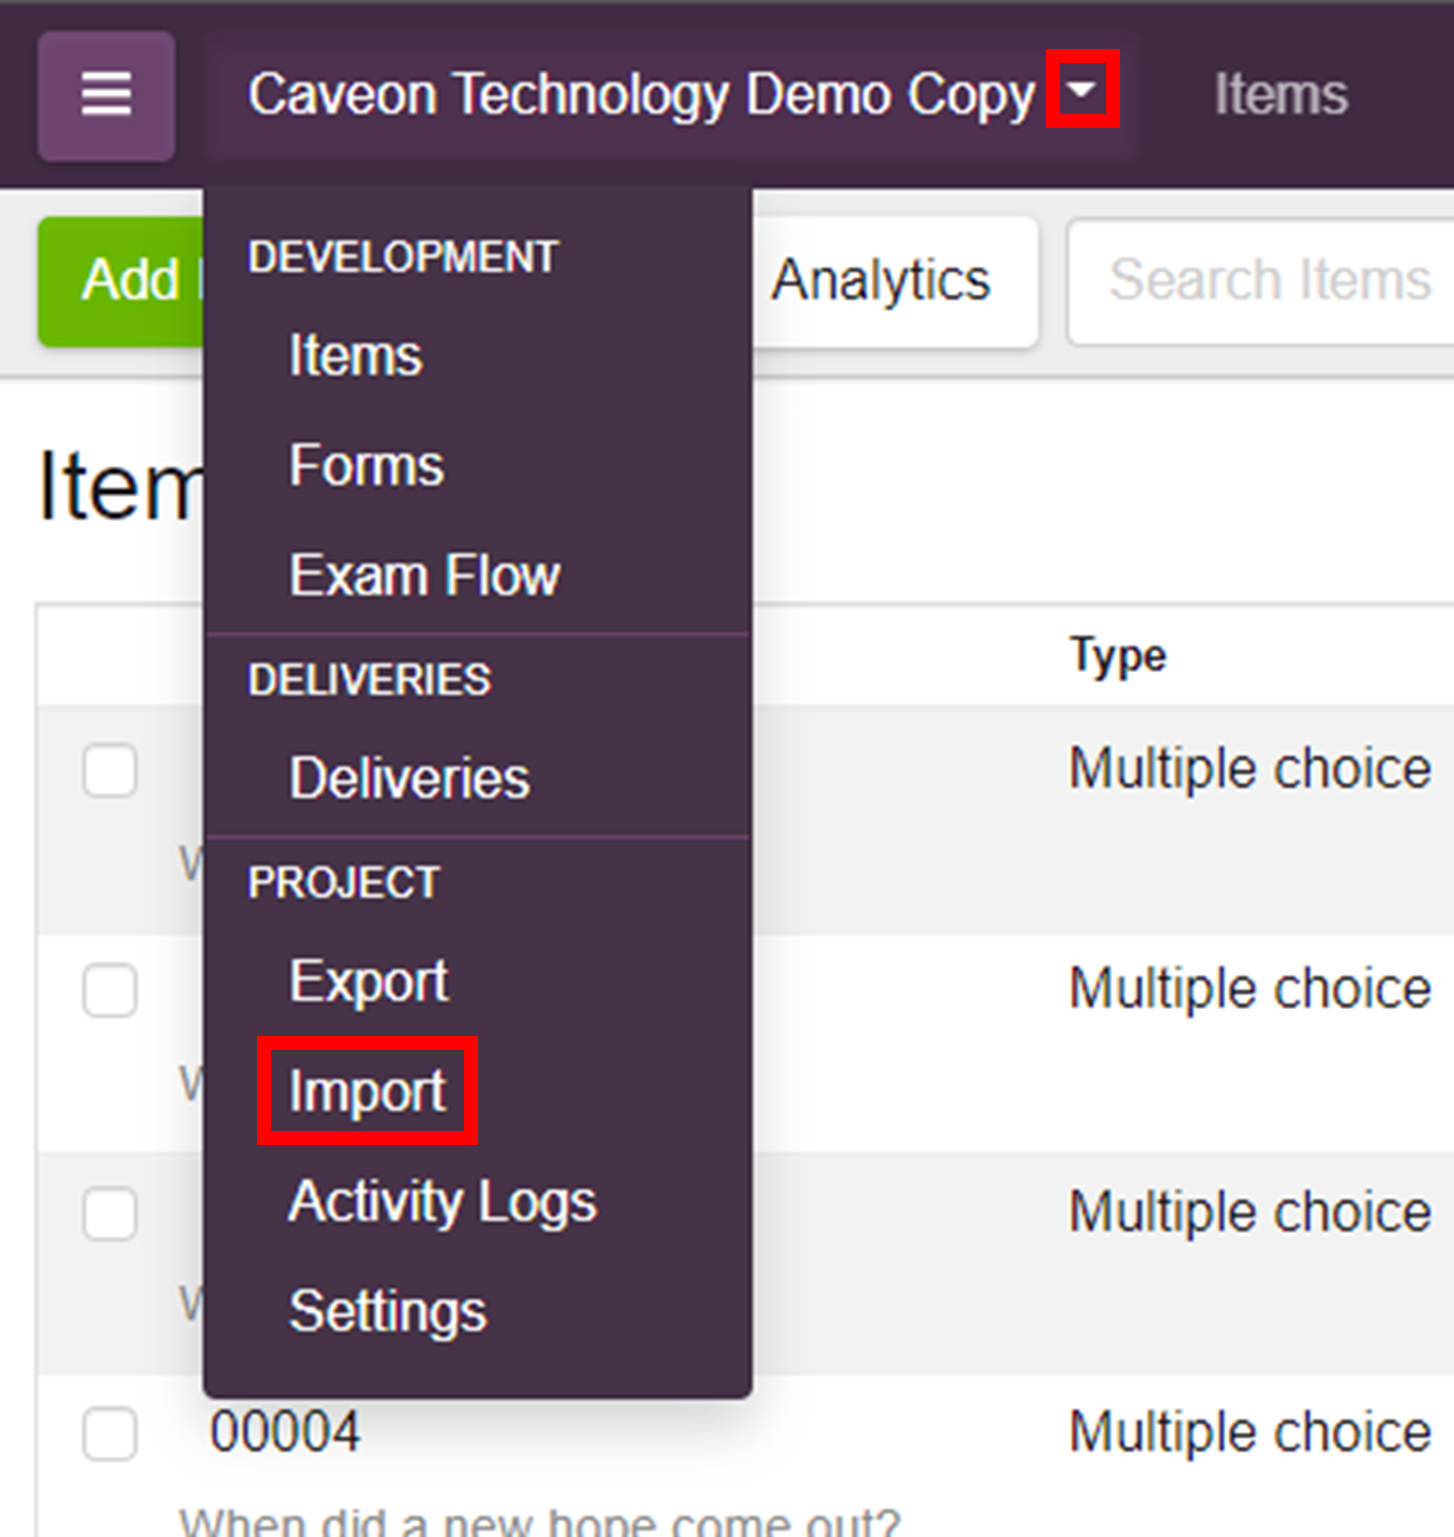This screenshot has height=1537, width=1454.
Task: Click the PROJECT section heading
Action: pos(343,883)
